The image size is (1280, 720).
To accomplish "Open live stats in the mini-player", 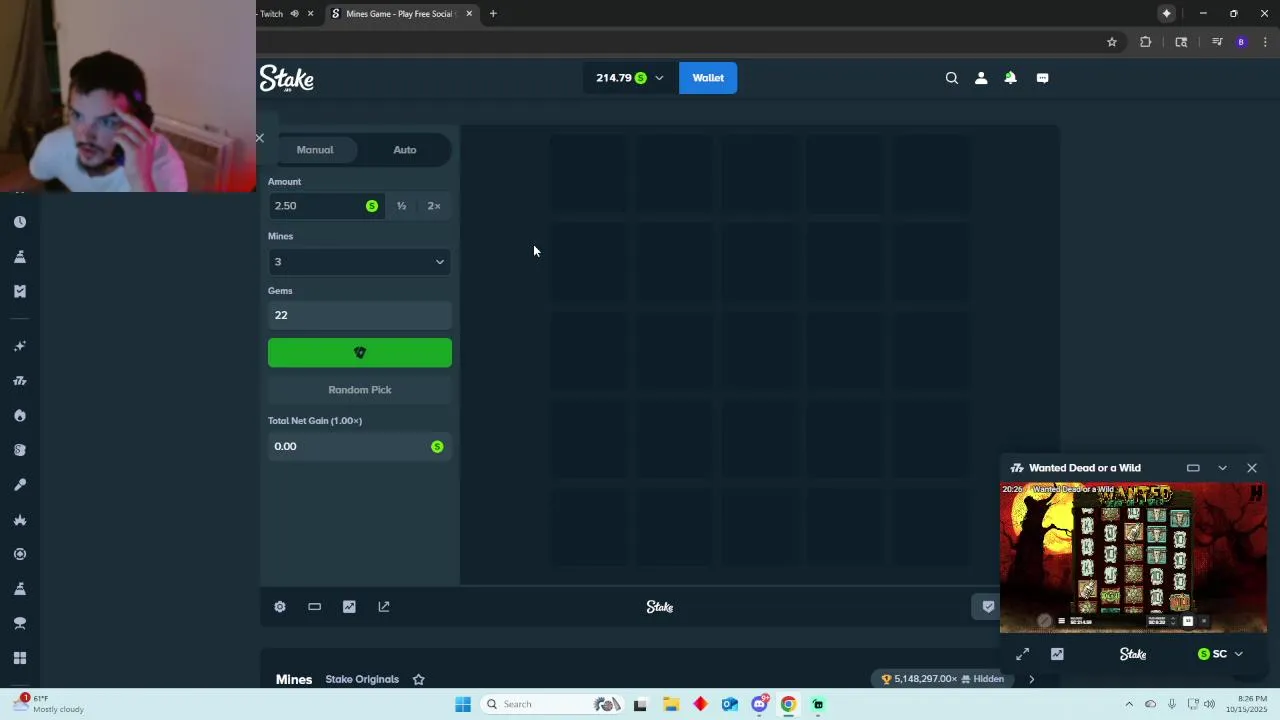I will point(1057,654).
